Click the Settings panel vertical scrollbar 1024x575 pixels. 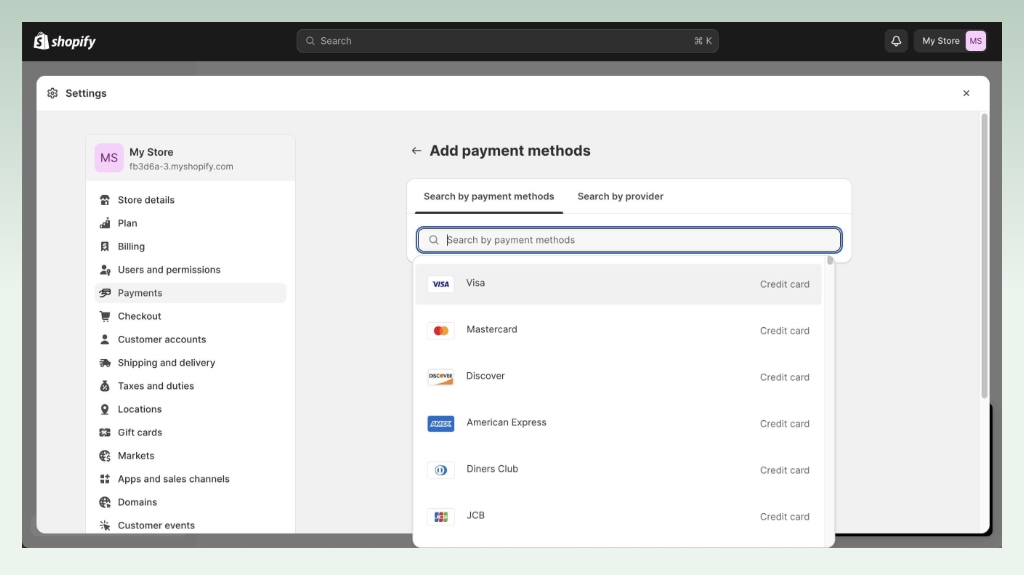984,256
